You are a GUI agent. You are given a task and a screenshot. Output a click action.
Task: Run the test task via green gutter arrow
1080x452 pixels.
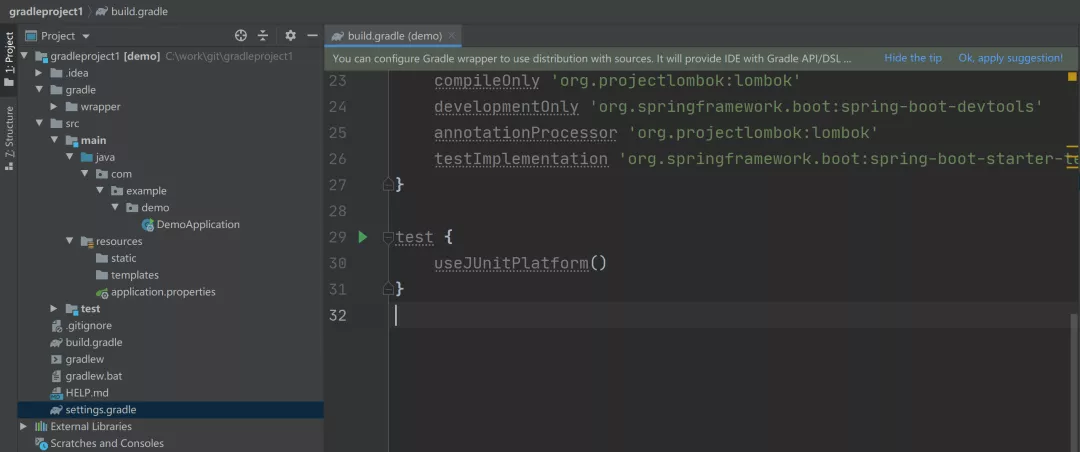click(x=363, y=237)
